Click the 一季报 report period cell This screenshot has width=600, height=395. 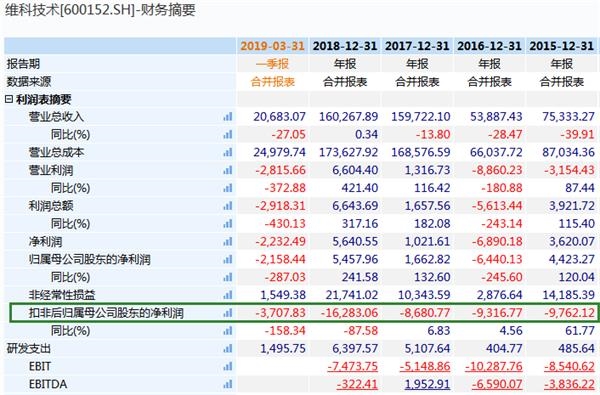(272, 64)
